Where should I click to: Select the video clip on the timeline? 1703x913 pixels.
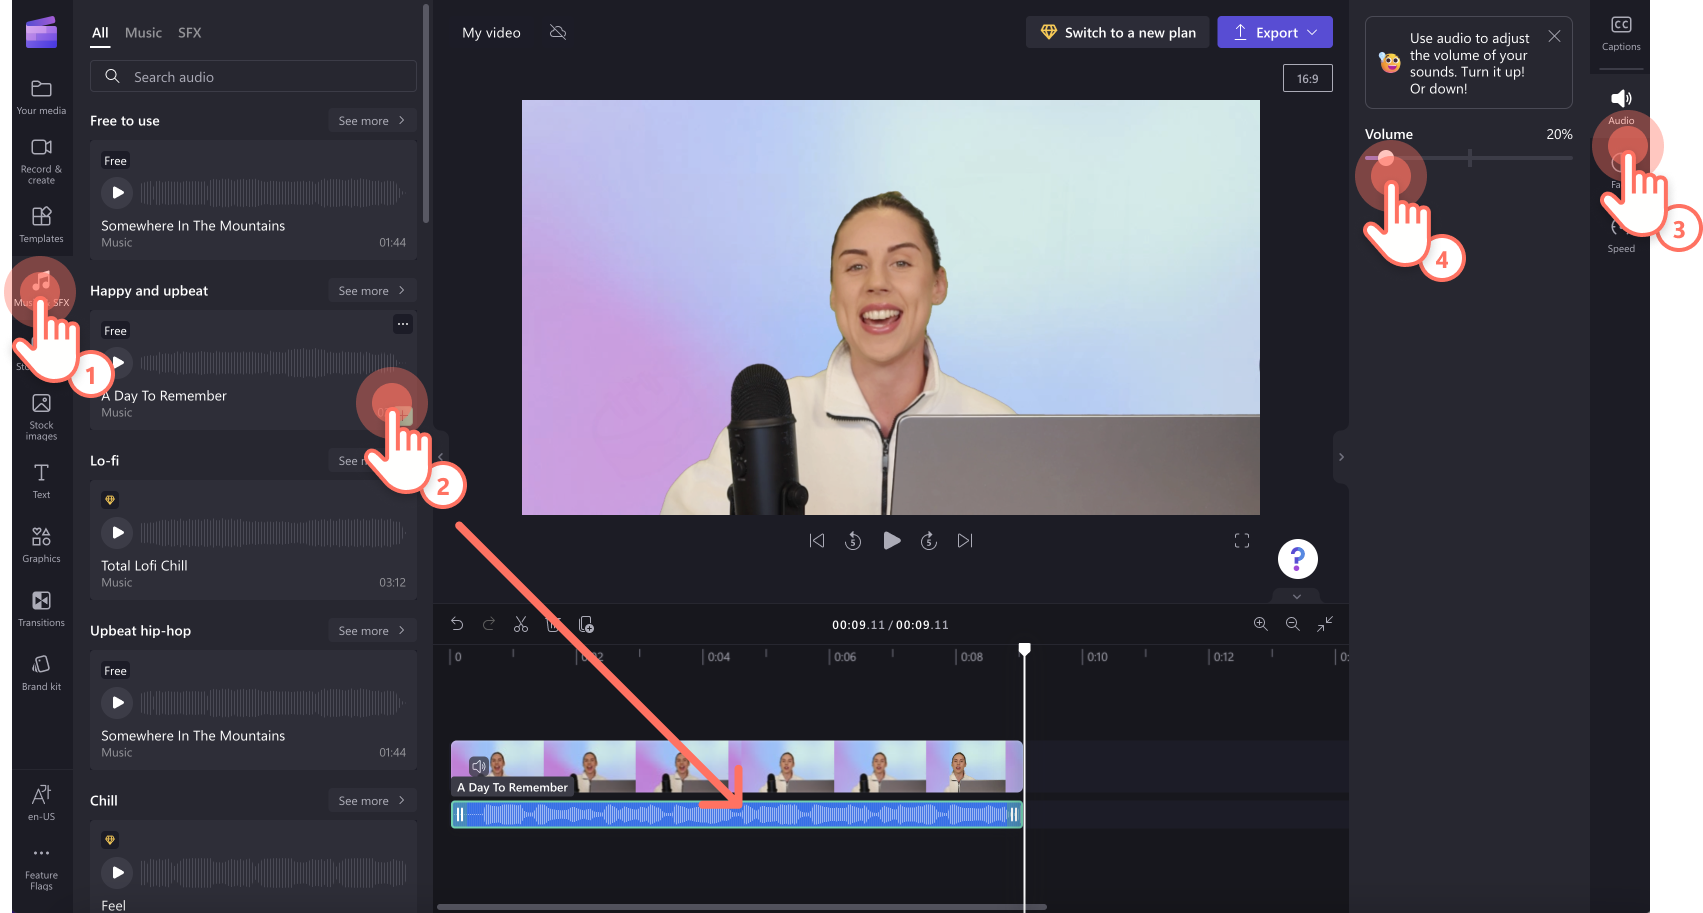[737, 766]
